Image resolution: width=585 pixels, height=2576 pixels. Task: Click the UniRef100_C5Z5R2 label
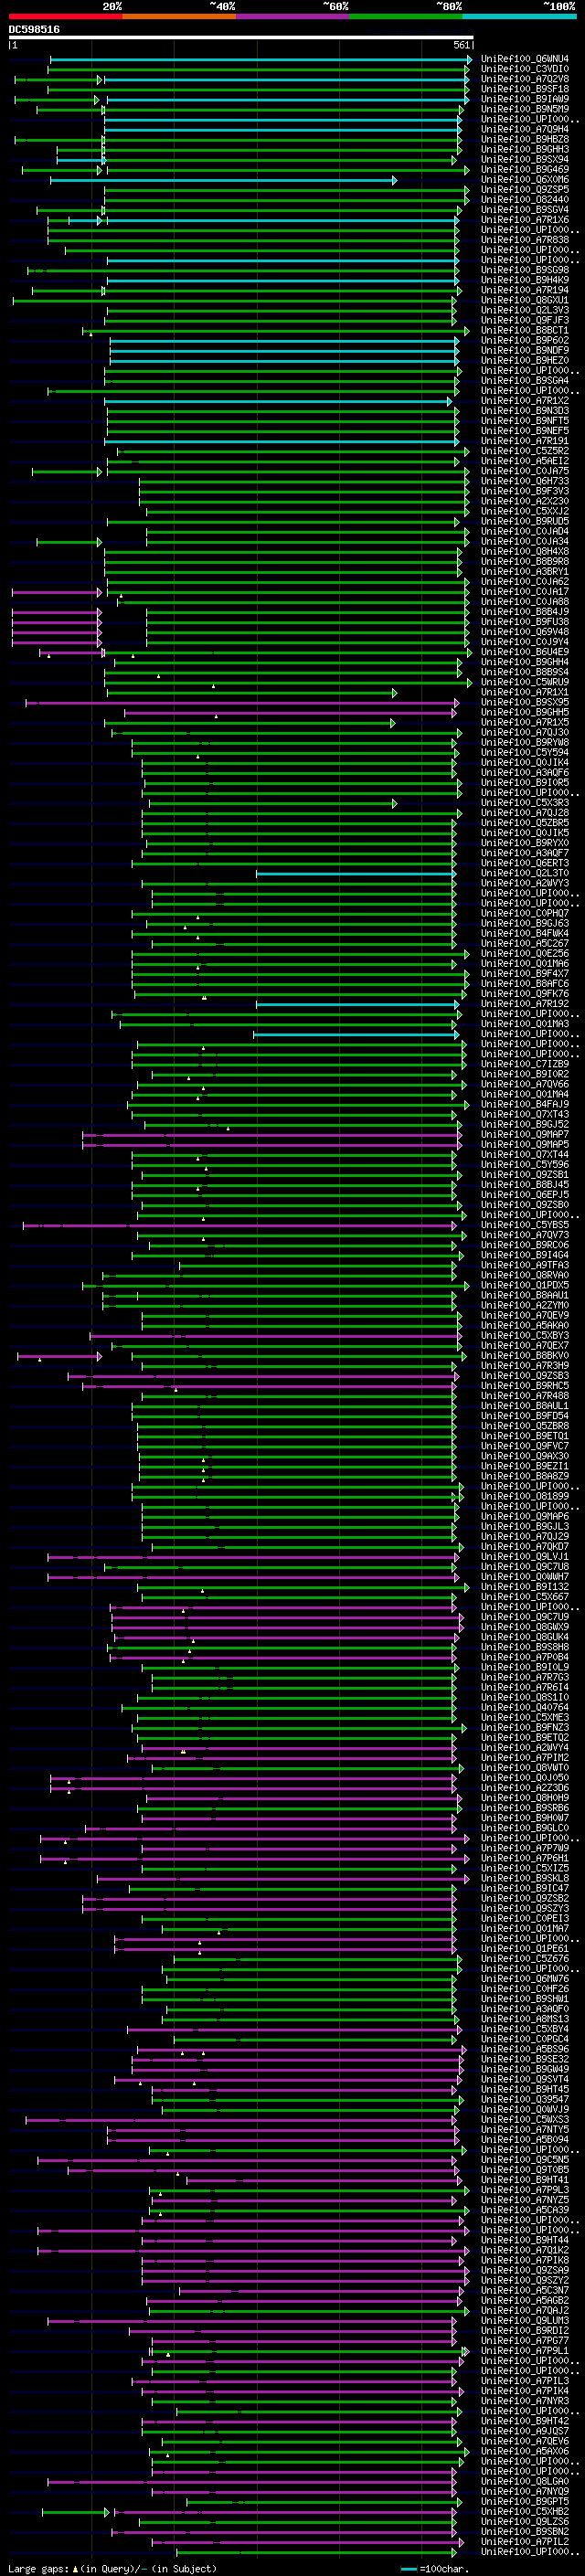[525, 451]
